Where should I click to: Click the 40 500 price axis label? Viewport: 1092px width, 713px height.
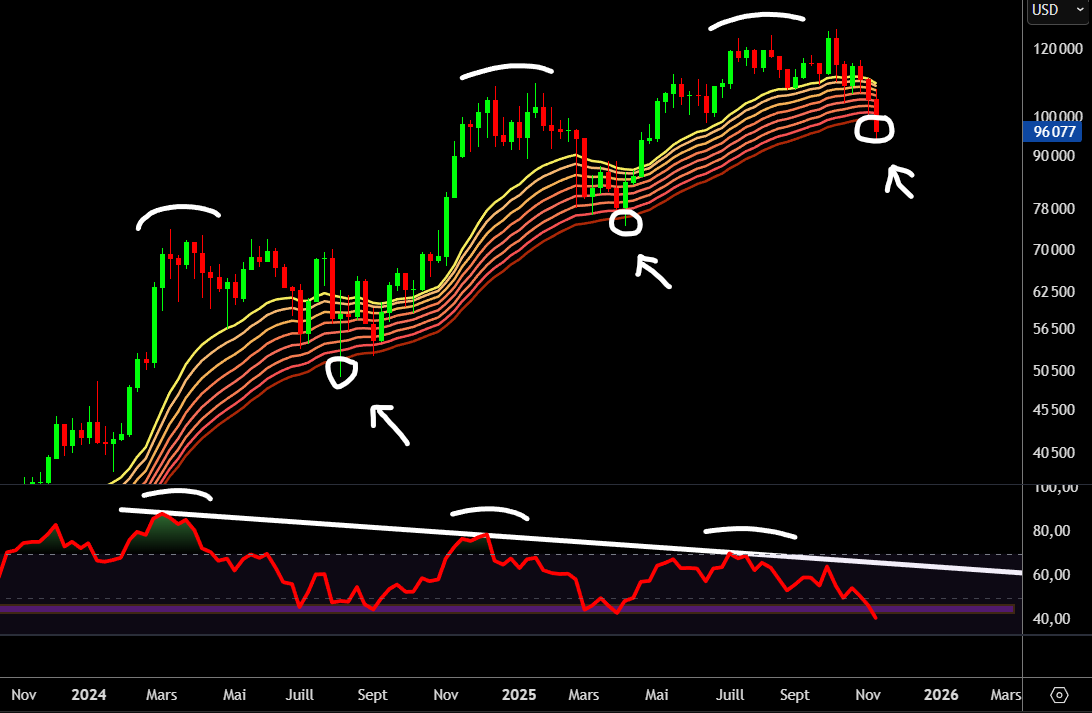tap(1054, 453)
